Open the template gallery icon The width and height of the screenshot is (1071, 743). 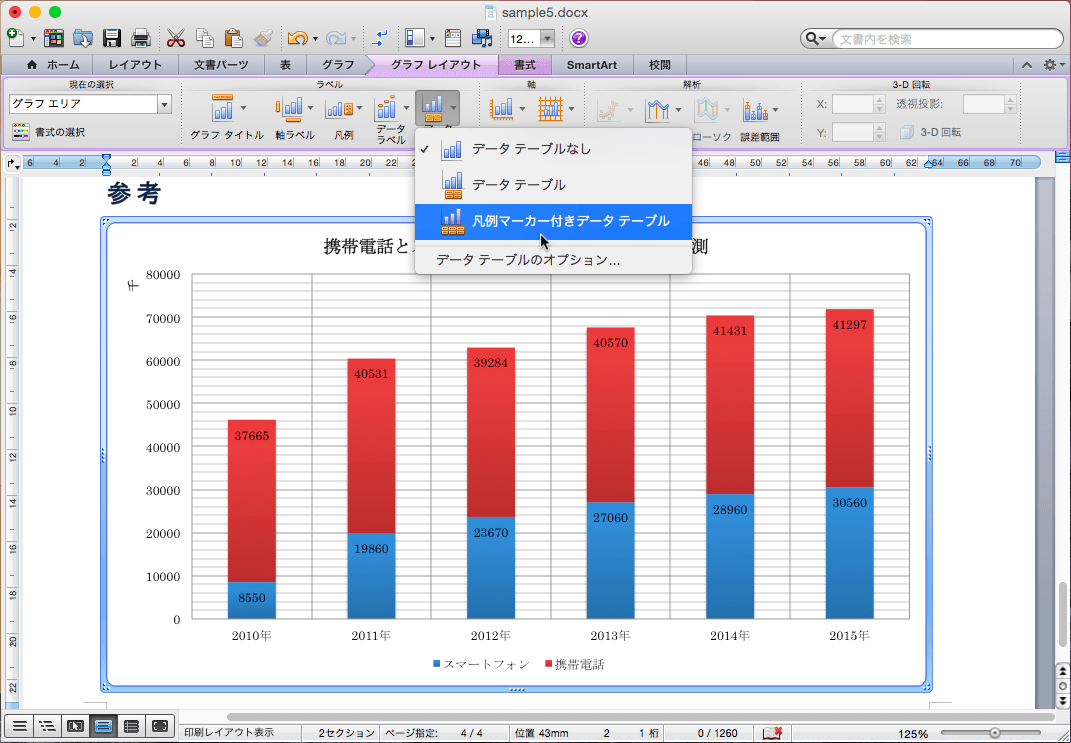tap(53, 38)
